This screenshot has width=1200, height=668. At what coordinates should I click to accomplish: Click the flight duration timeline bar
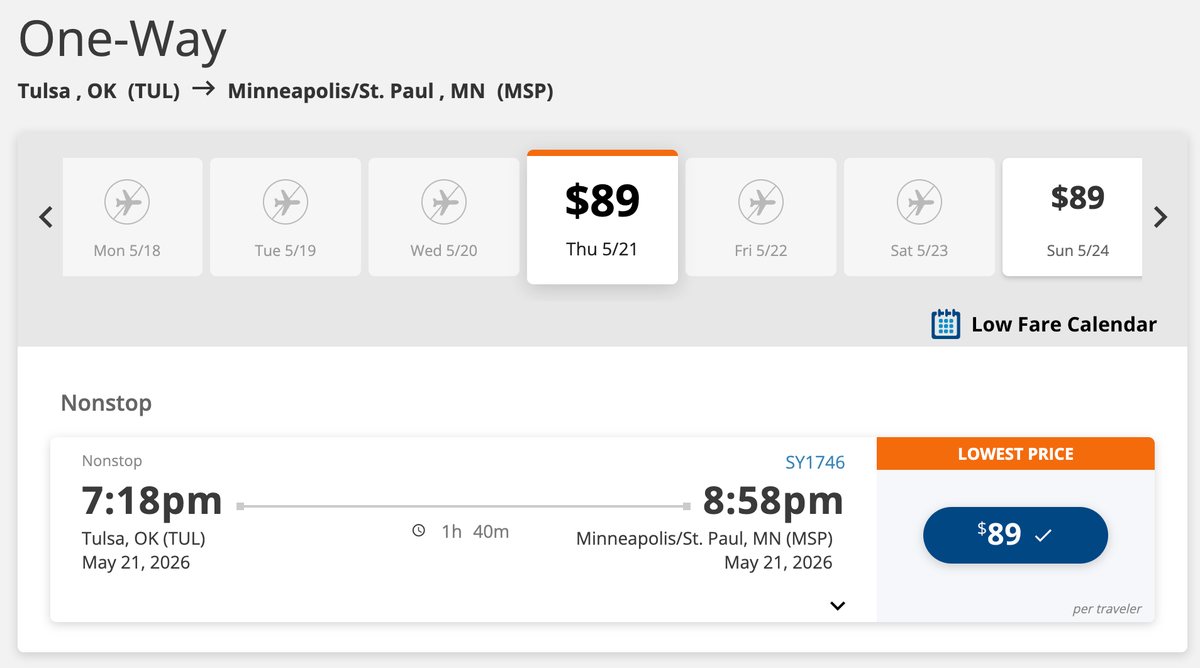(460, 505)
